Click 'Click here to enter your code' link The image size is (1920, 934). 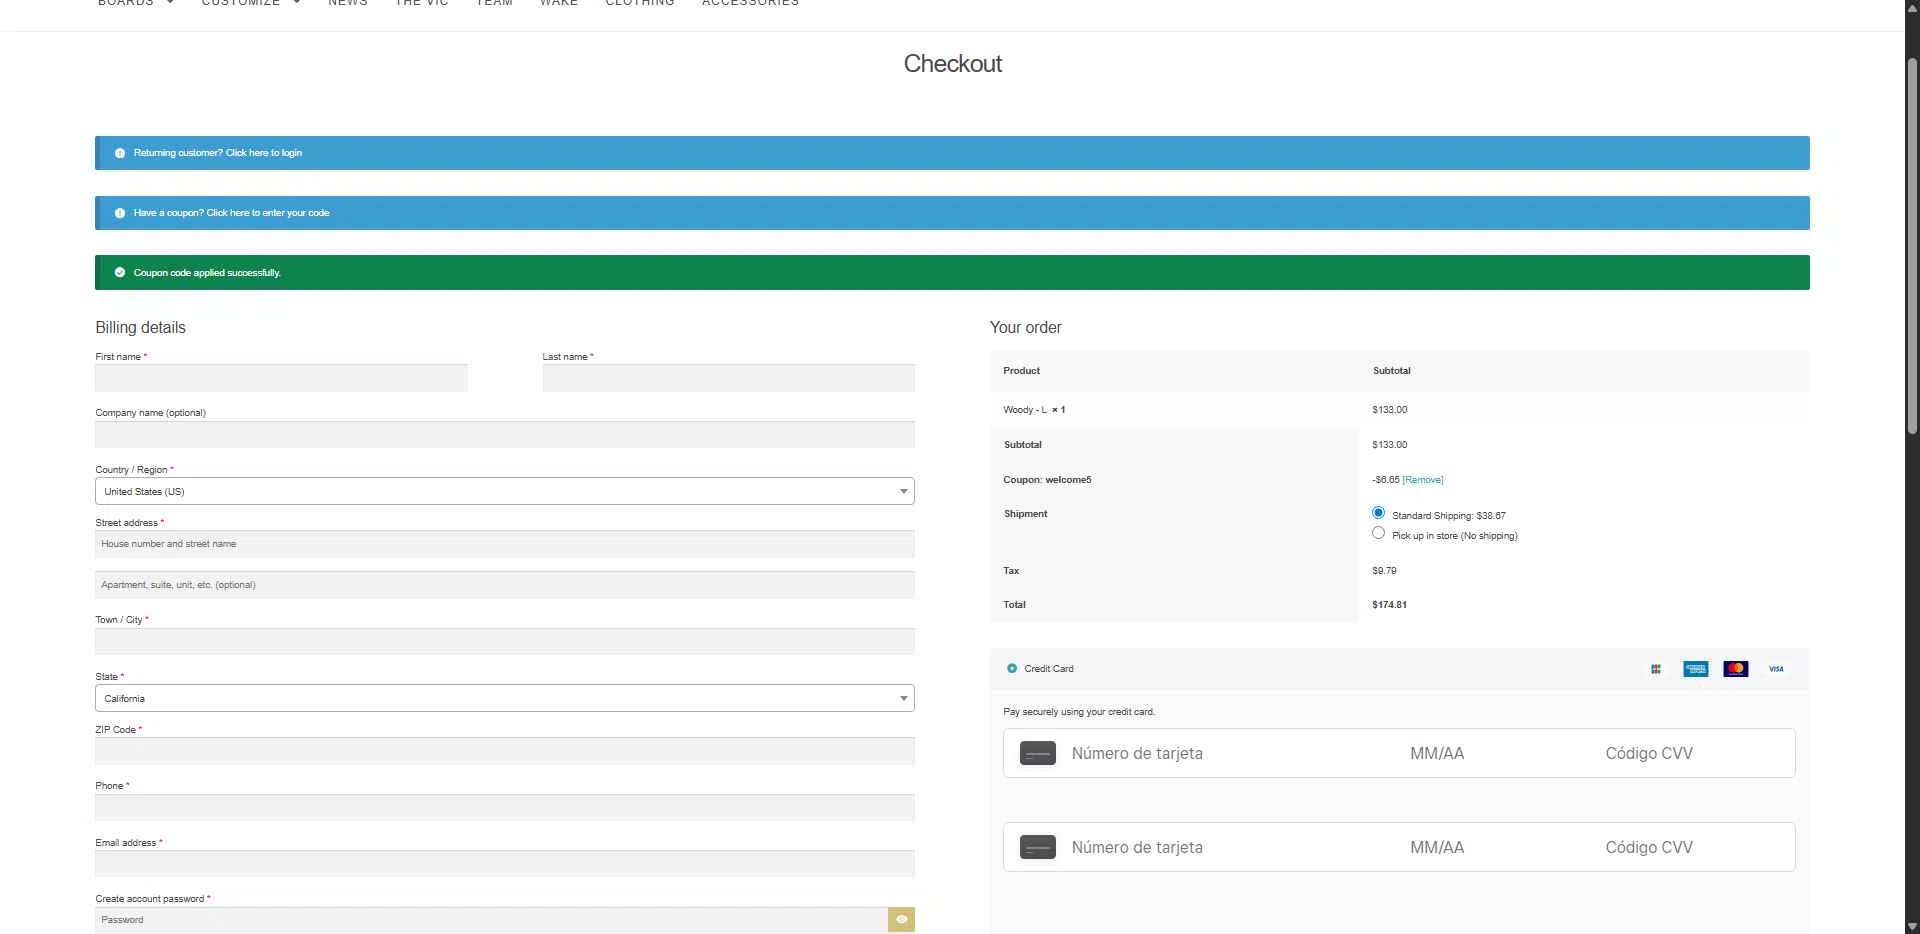point(268,213)
